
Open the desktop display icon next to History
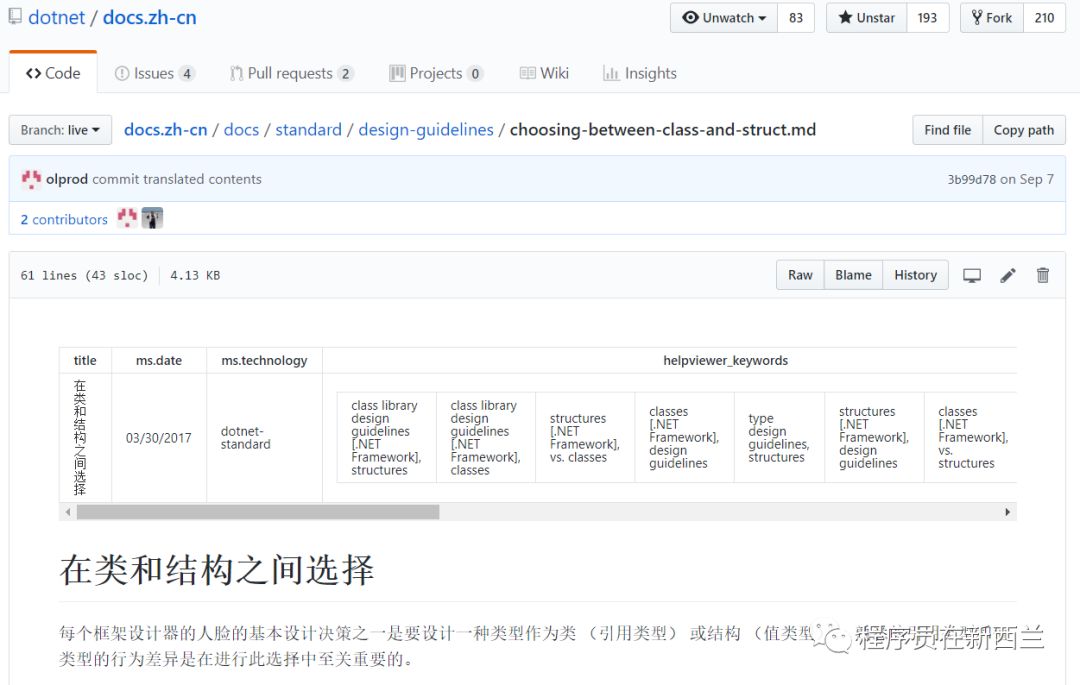(971, 275)
